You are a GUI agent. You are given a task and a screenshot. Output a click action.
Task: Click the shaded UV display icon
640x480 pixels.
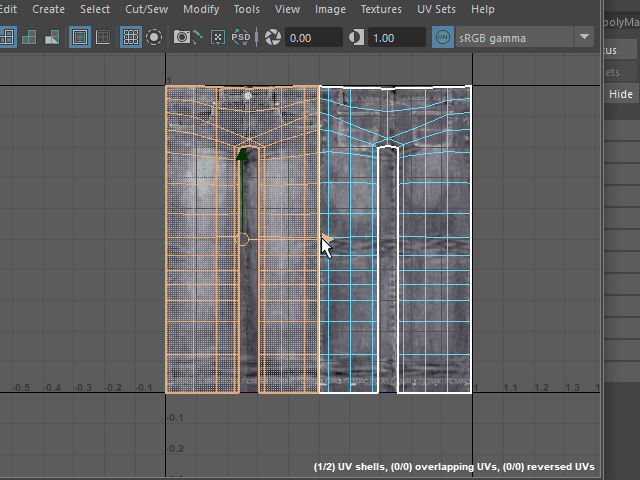[x=28, y=38]
